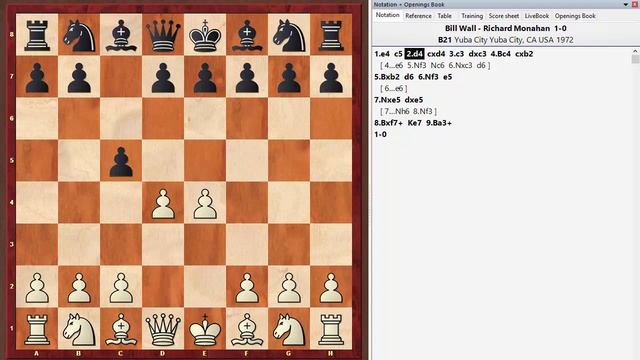Viewport: 640px width, 360px height.
Task: Jump to move 6.Nf3 in main line
Action: click(x=428, y=77)
